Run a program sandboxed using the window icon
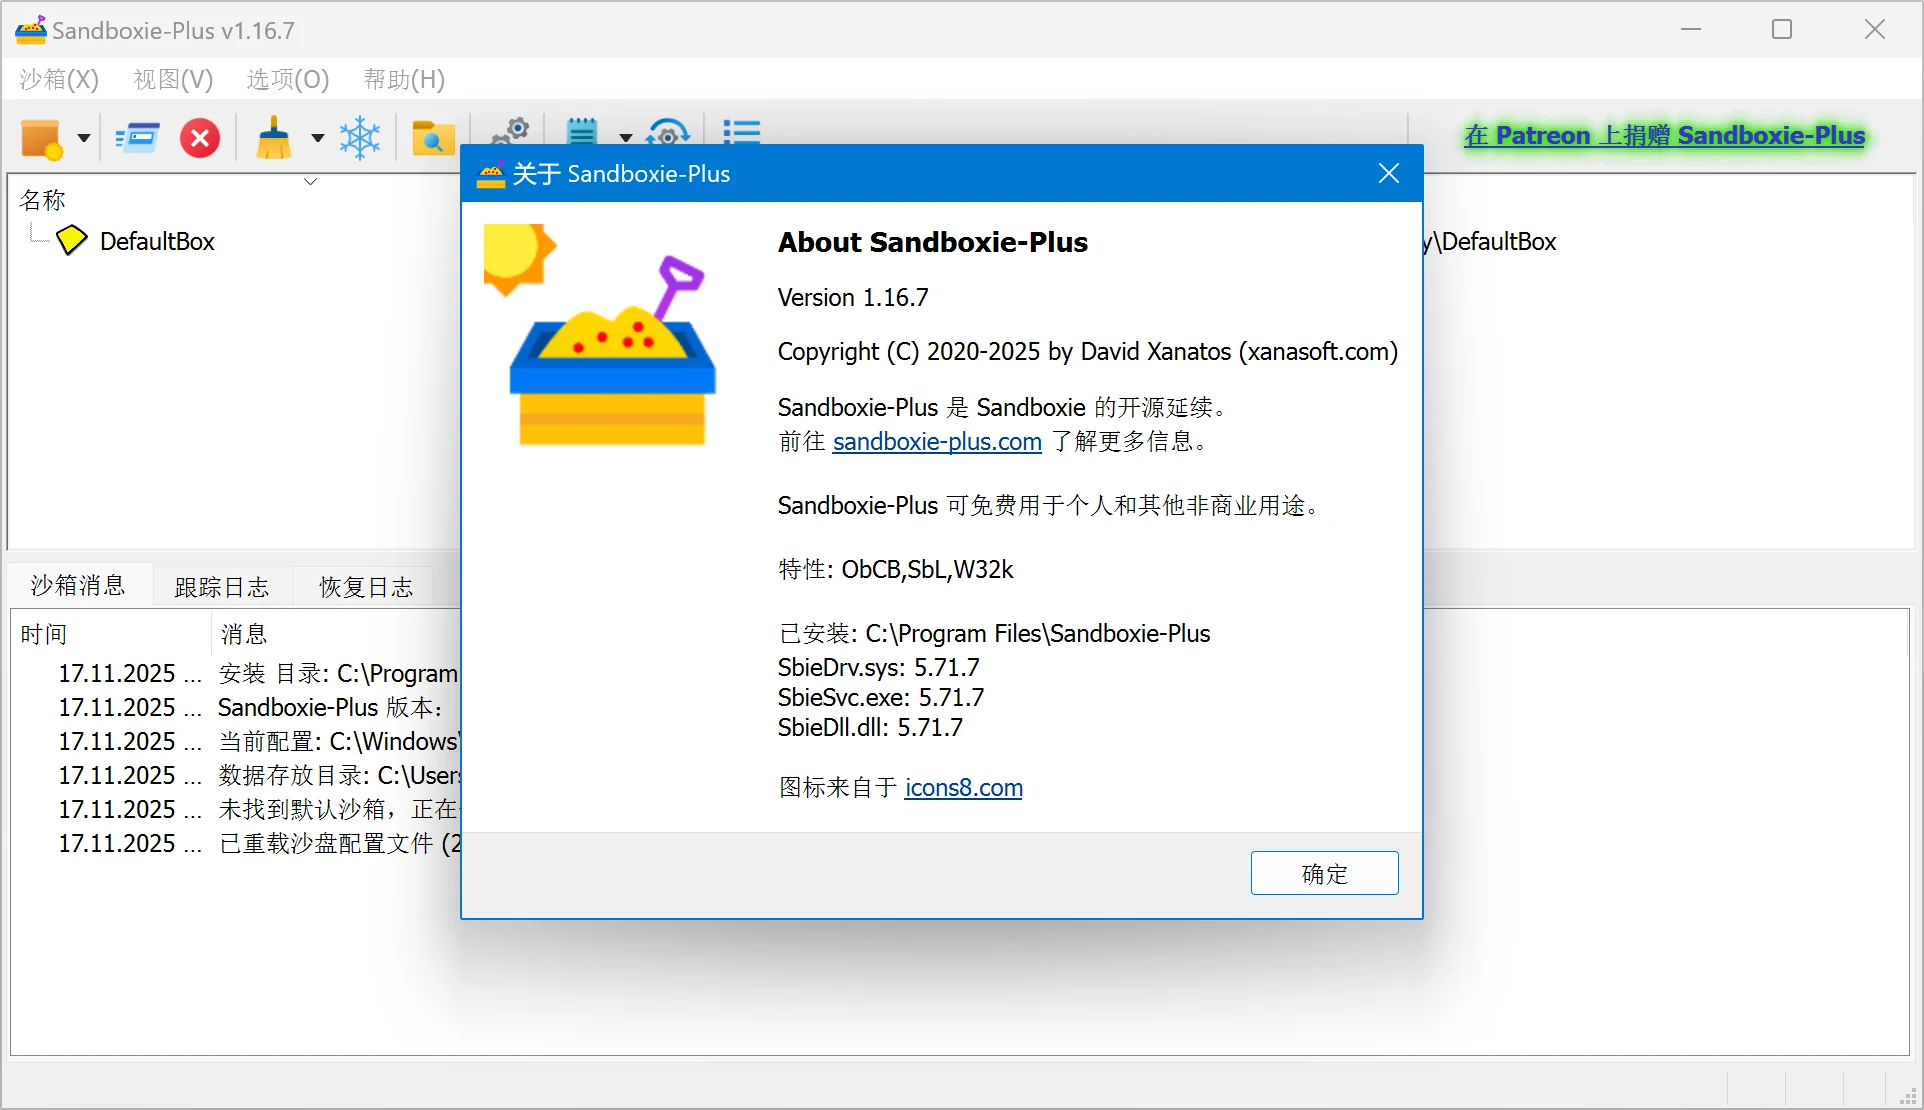This screenshot has width=1924, height=1110. pos(137,138)
